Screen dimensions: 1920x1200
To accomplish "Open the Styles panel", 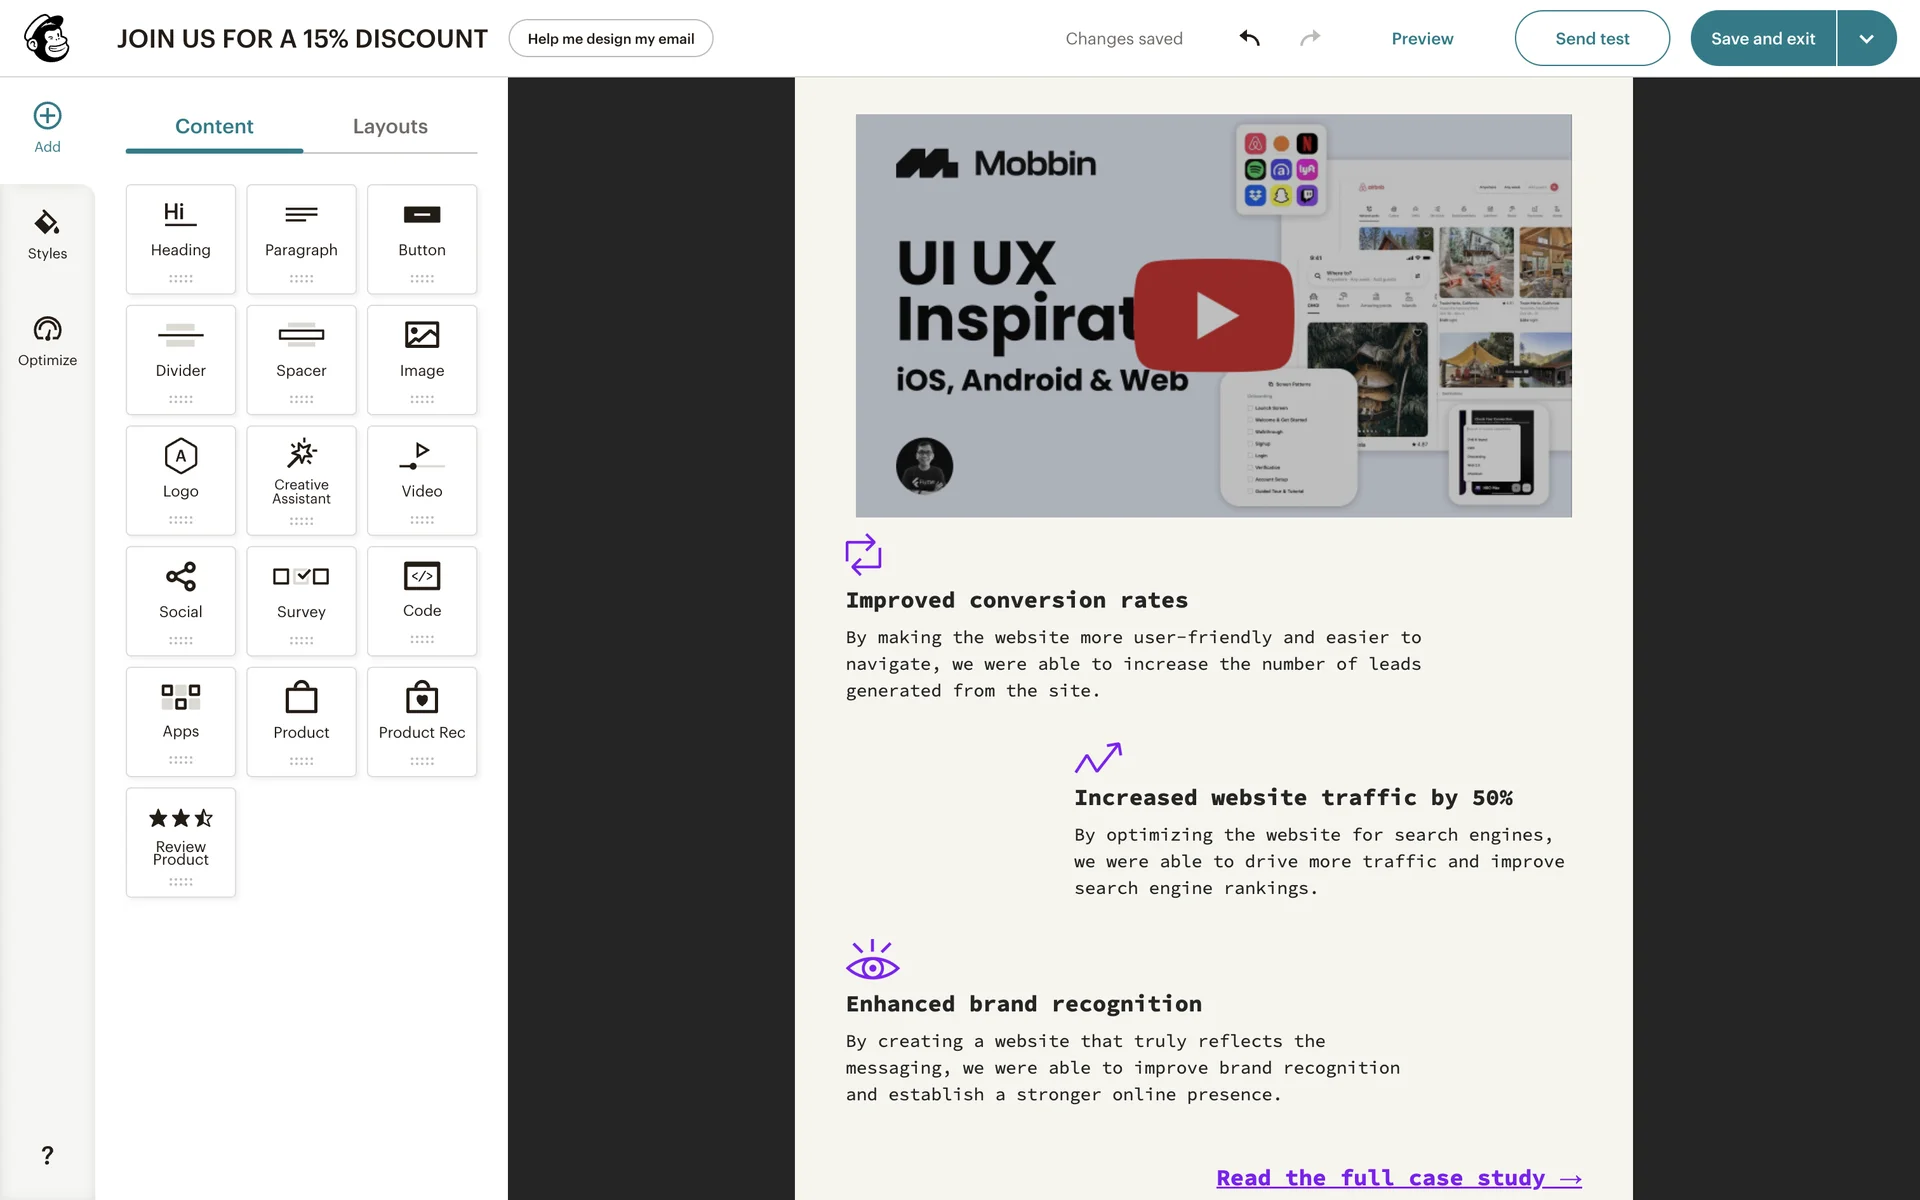I will point(47,234).
